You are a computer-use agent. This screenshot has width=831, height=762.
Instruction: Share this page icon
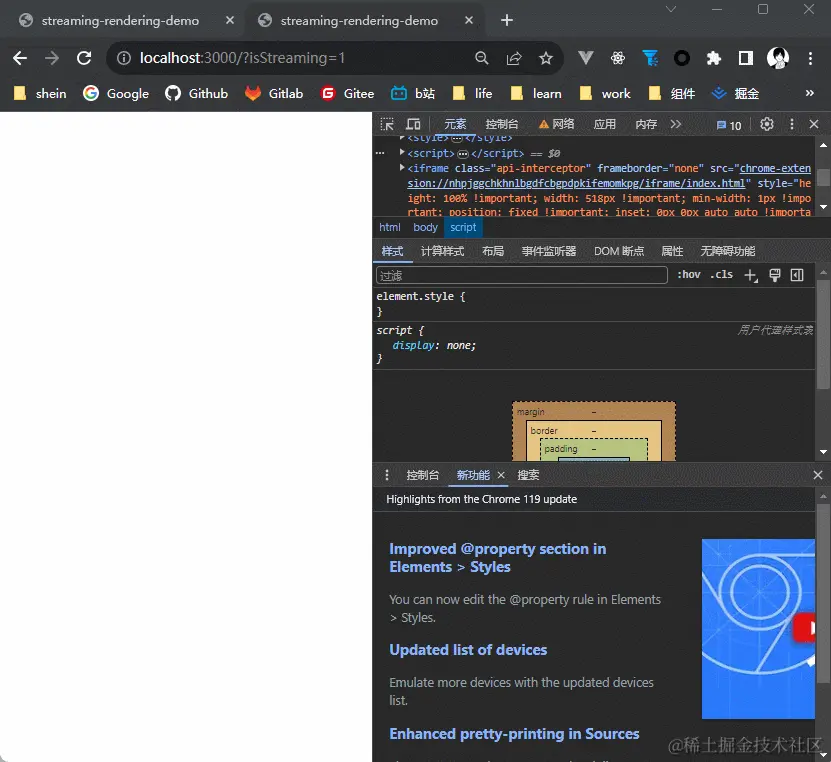(514, 58)
